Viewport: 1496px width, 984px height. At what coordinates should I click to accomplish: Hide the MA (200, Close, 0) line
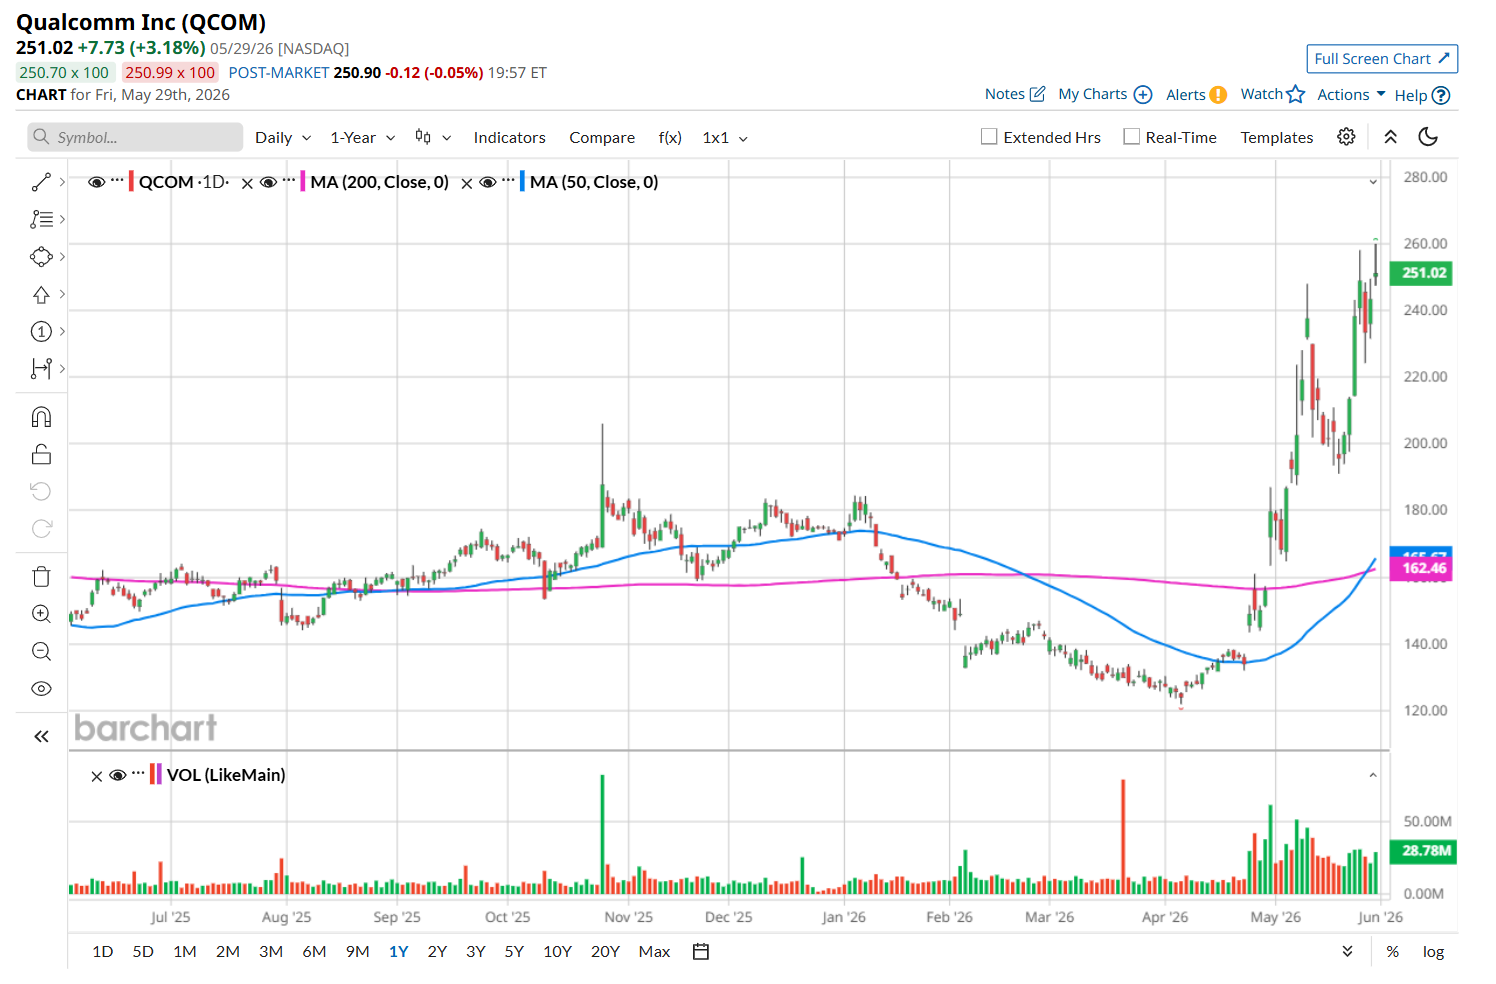pos(268,182)
